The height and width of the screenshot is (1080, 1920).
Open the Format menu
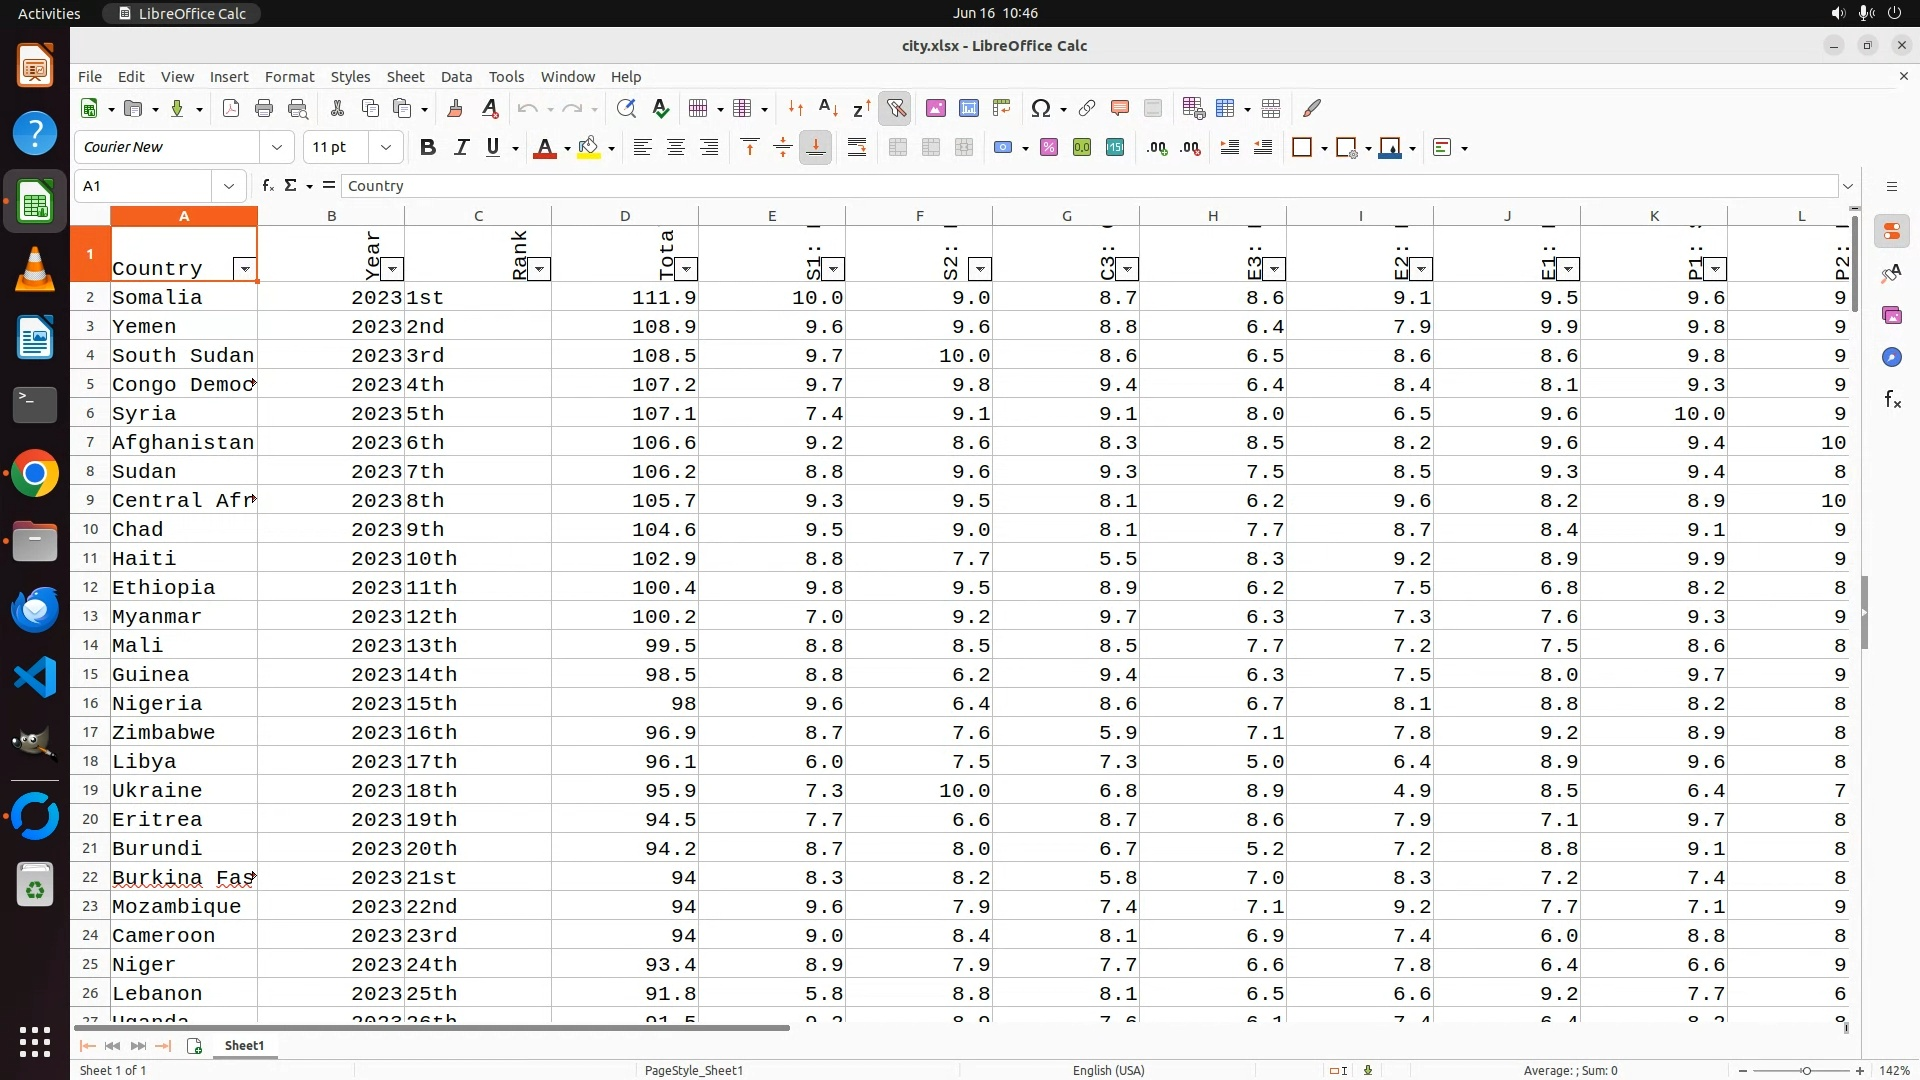pos(289,77)
